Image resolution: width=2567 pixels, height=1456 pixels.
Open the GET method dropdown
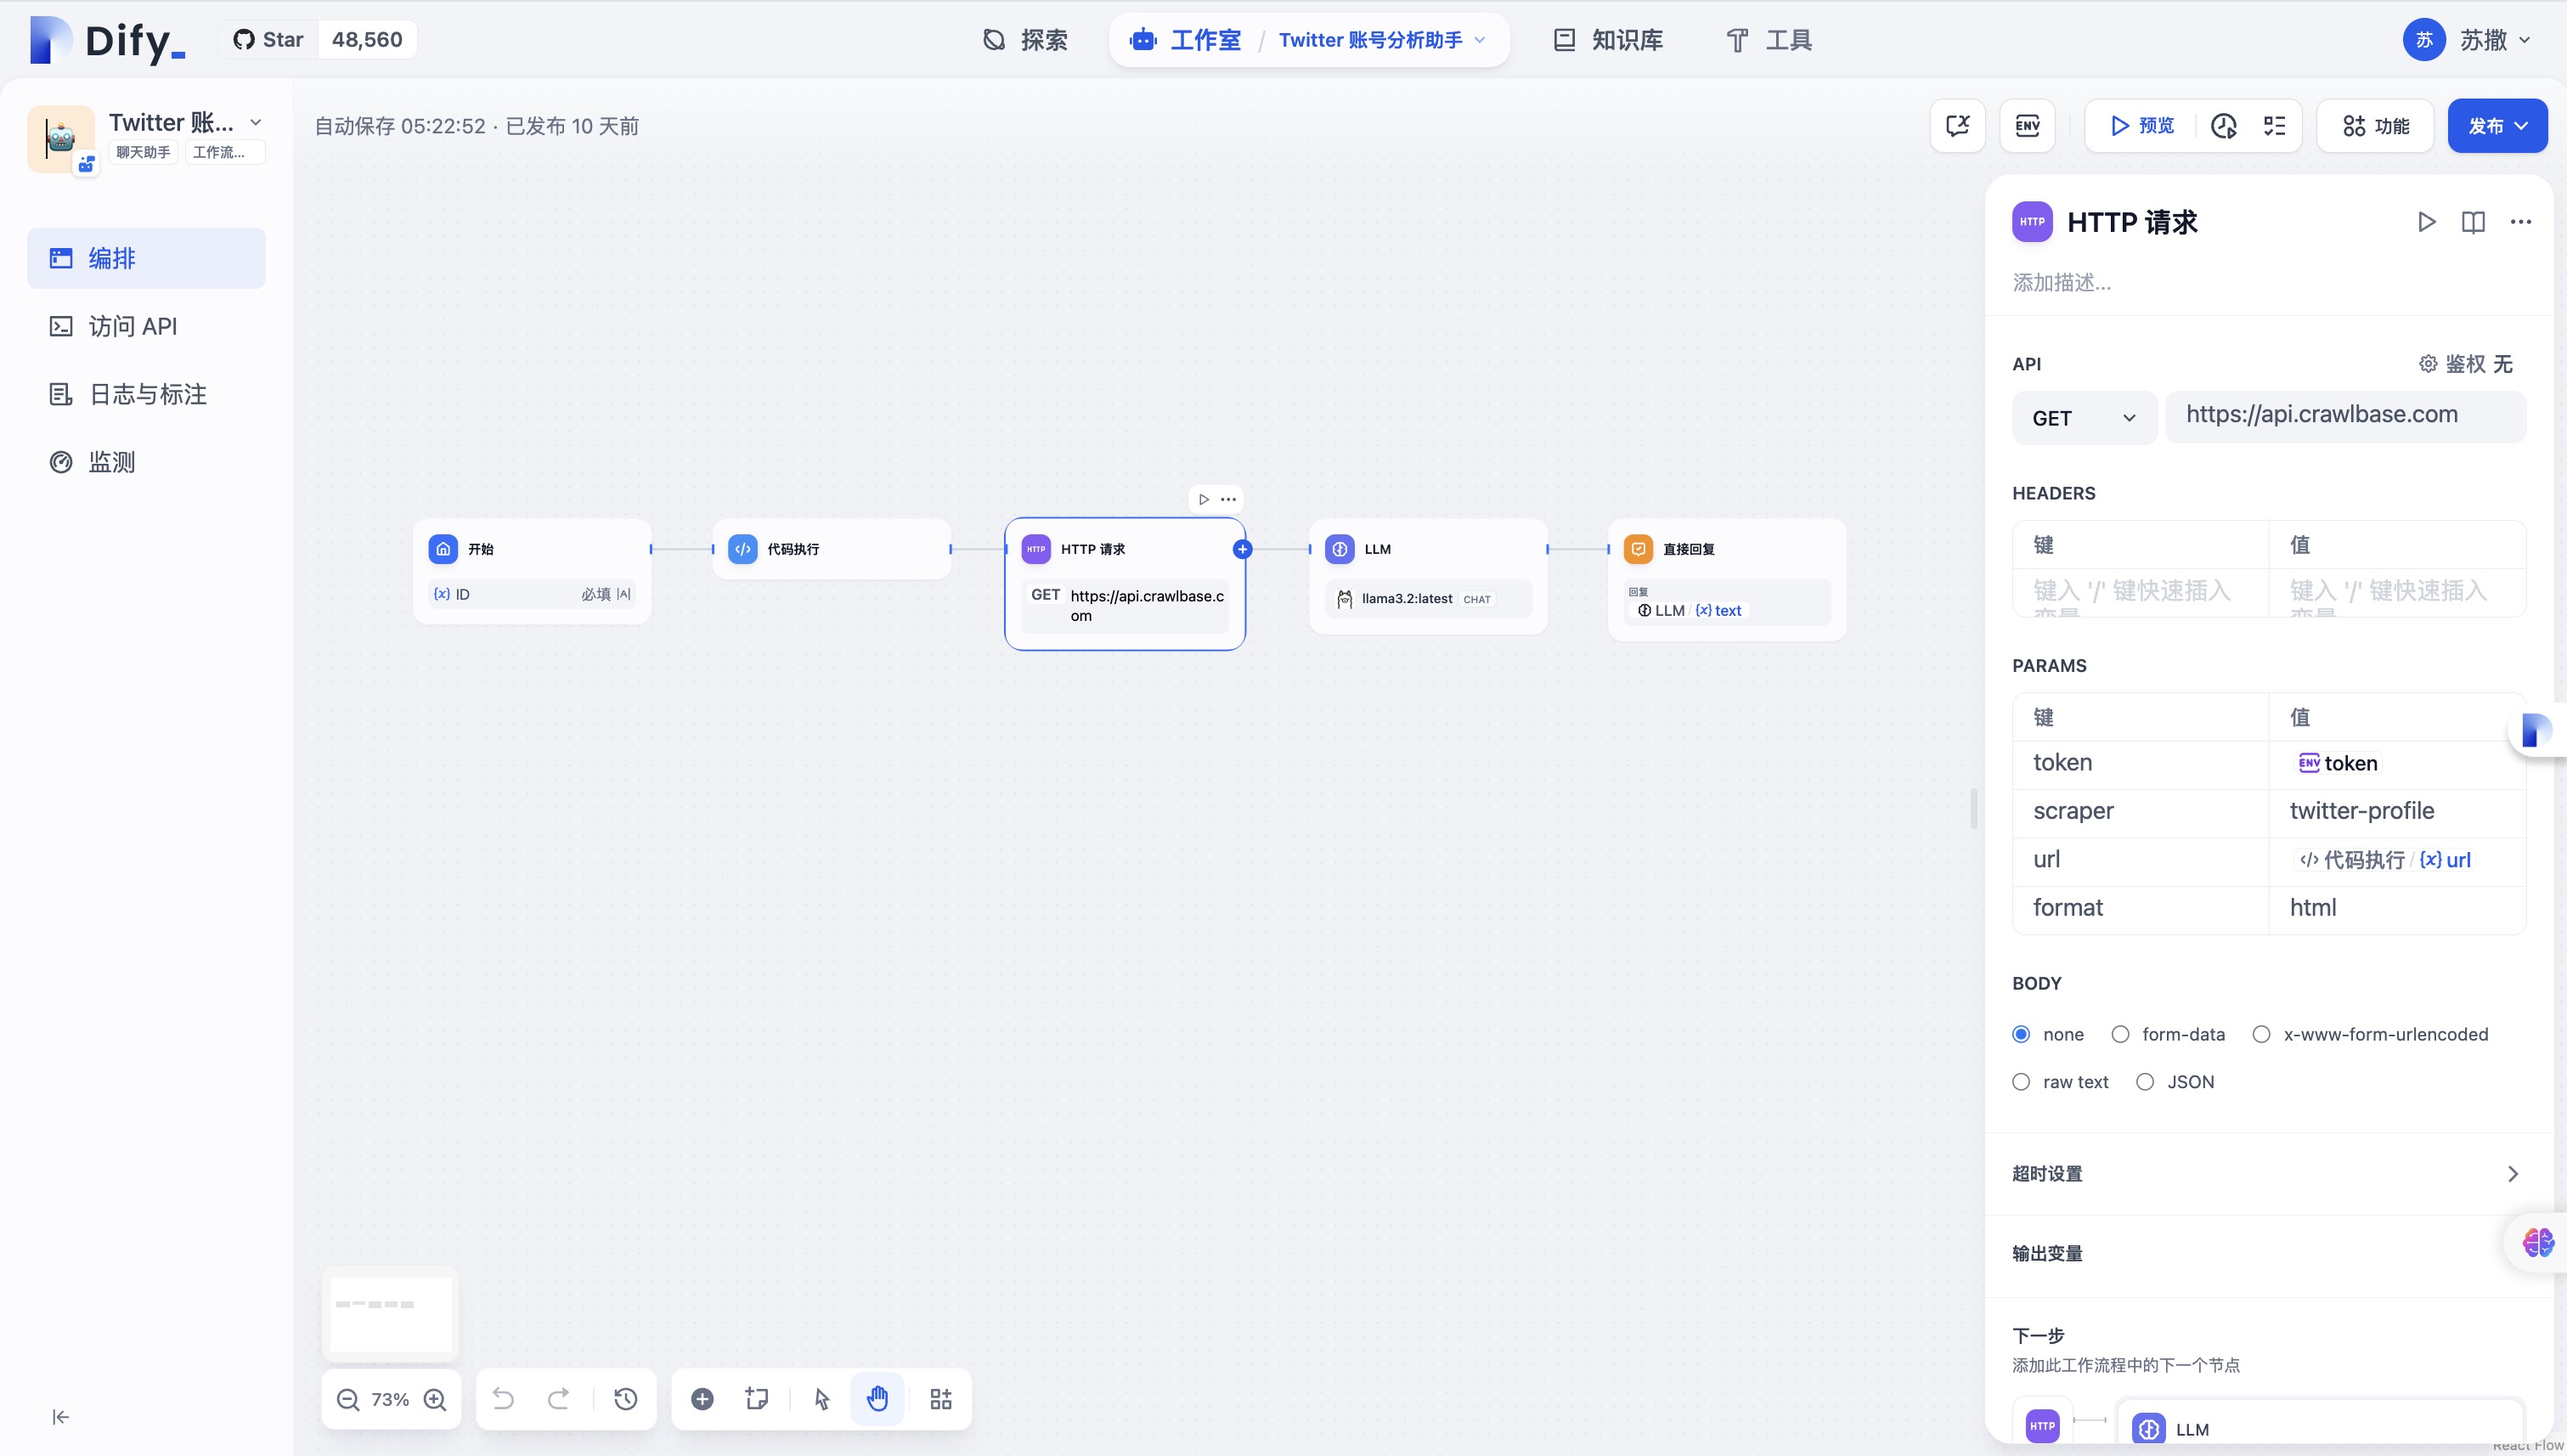point(2084,418)
